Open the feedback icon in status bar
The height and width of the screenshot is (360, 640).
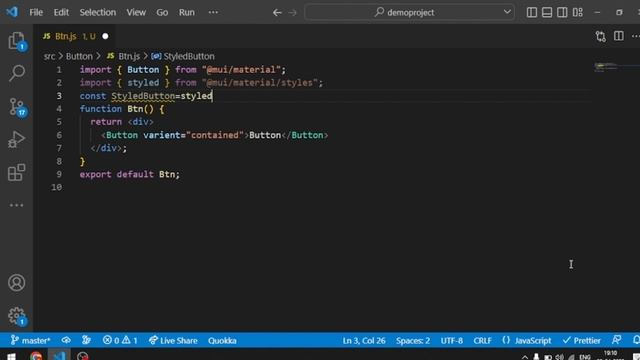617,340
